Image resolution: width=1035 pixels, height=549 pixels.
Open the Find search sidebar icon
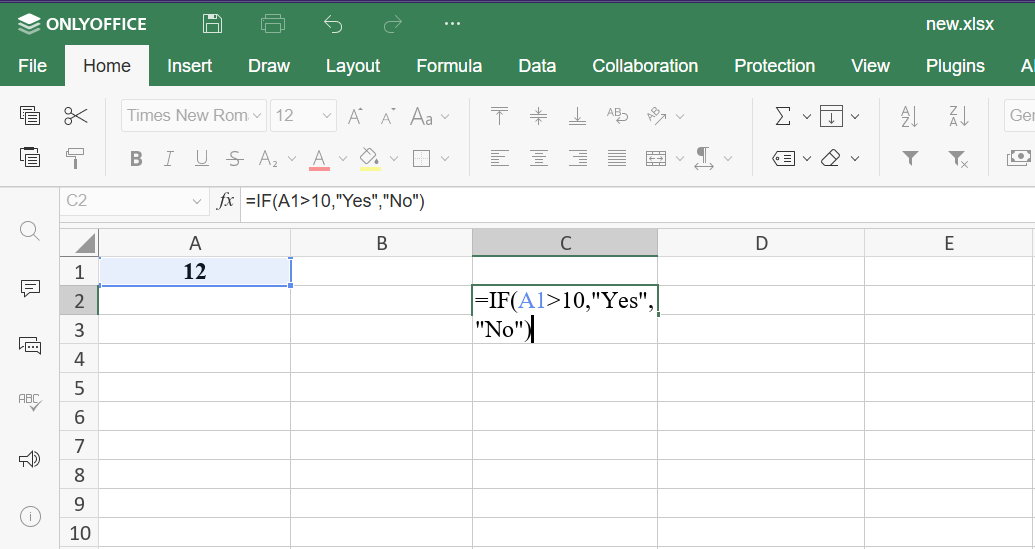click(x=30, y=230)
